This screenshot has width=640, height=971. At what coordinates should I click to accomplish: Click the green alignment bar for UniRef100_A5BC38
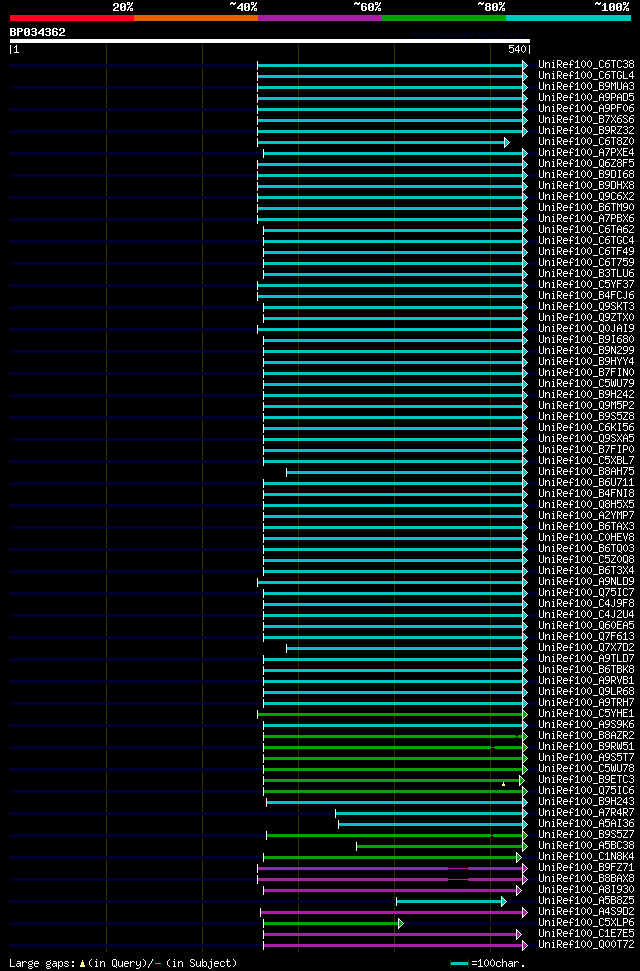[x=442, y=847]
